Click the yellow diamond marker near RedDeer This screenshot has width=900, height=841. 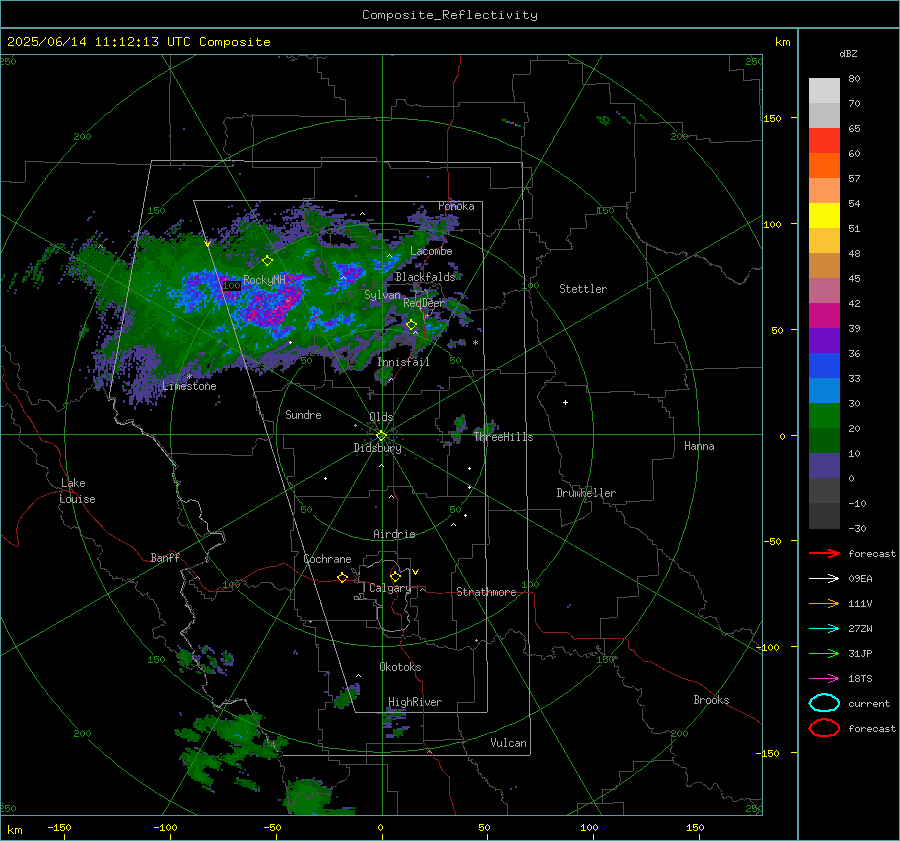click(412, 325)
